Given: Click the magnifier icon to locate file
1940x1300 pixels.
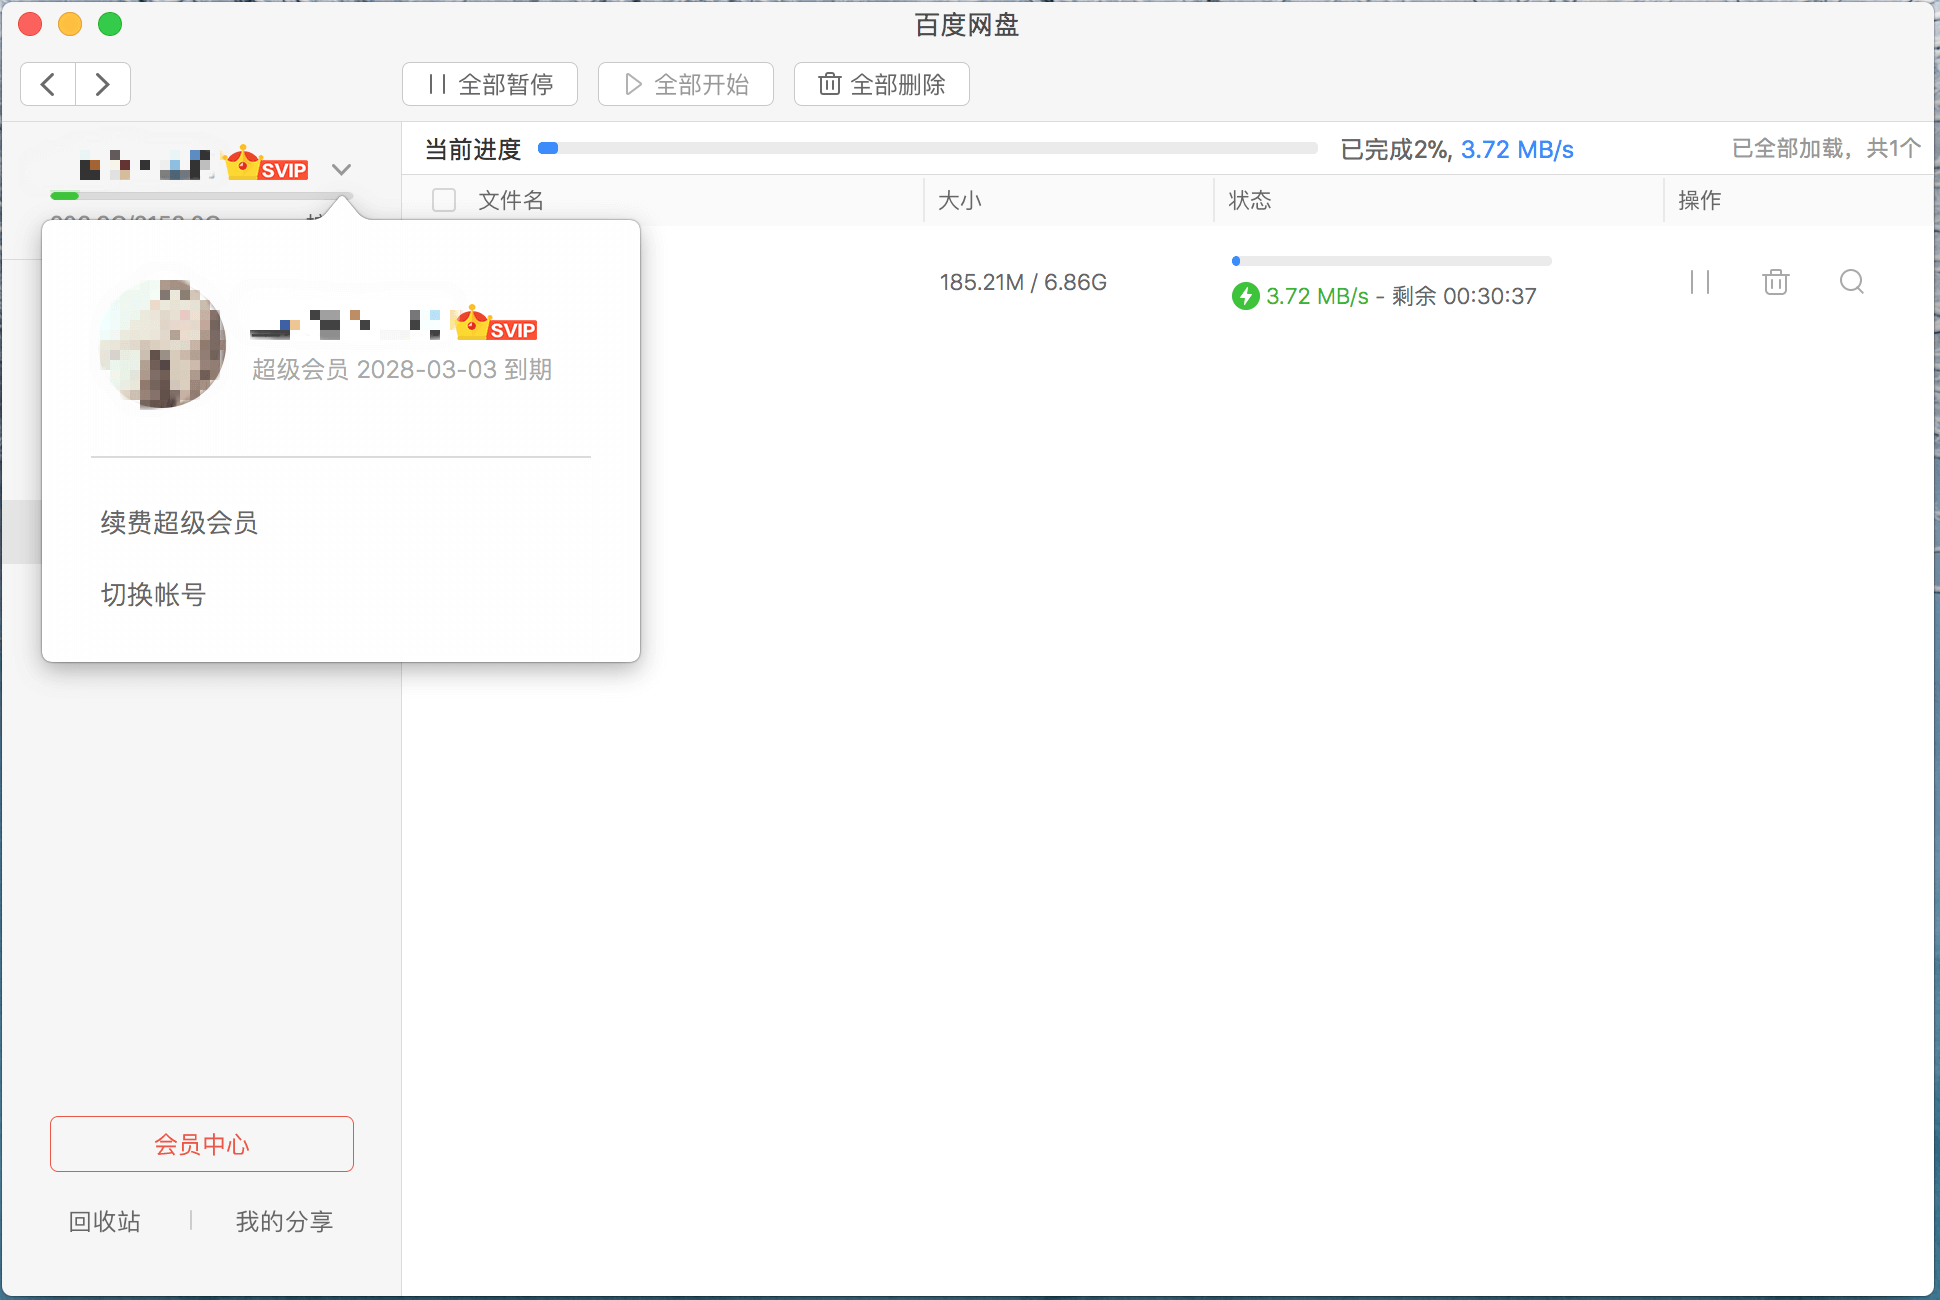Looking at the screenshot, I should [x=1851, y=282].
